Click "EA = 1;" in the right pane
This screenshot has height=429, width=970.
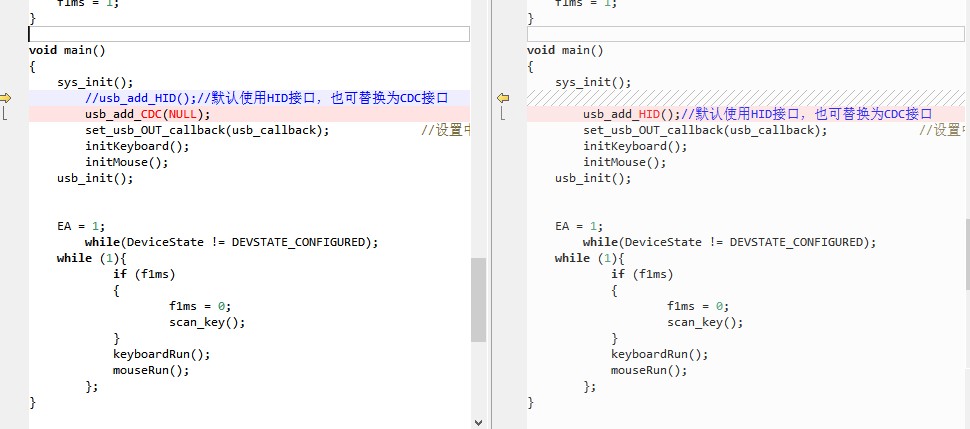pyautogui.click(x=579, y=226)
